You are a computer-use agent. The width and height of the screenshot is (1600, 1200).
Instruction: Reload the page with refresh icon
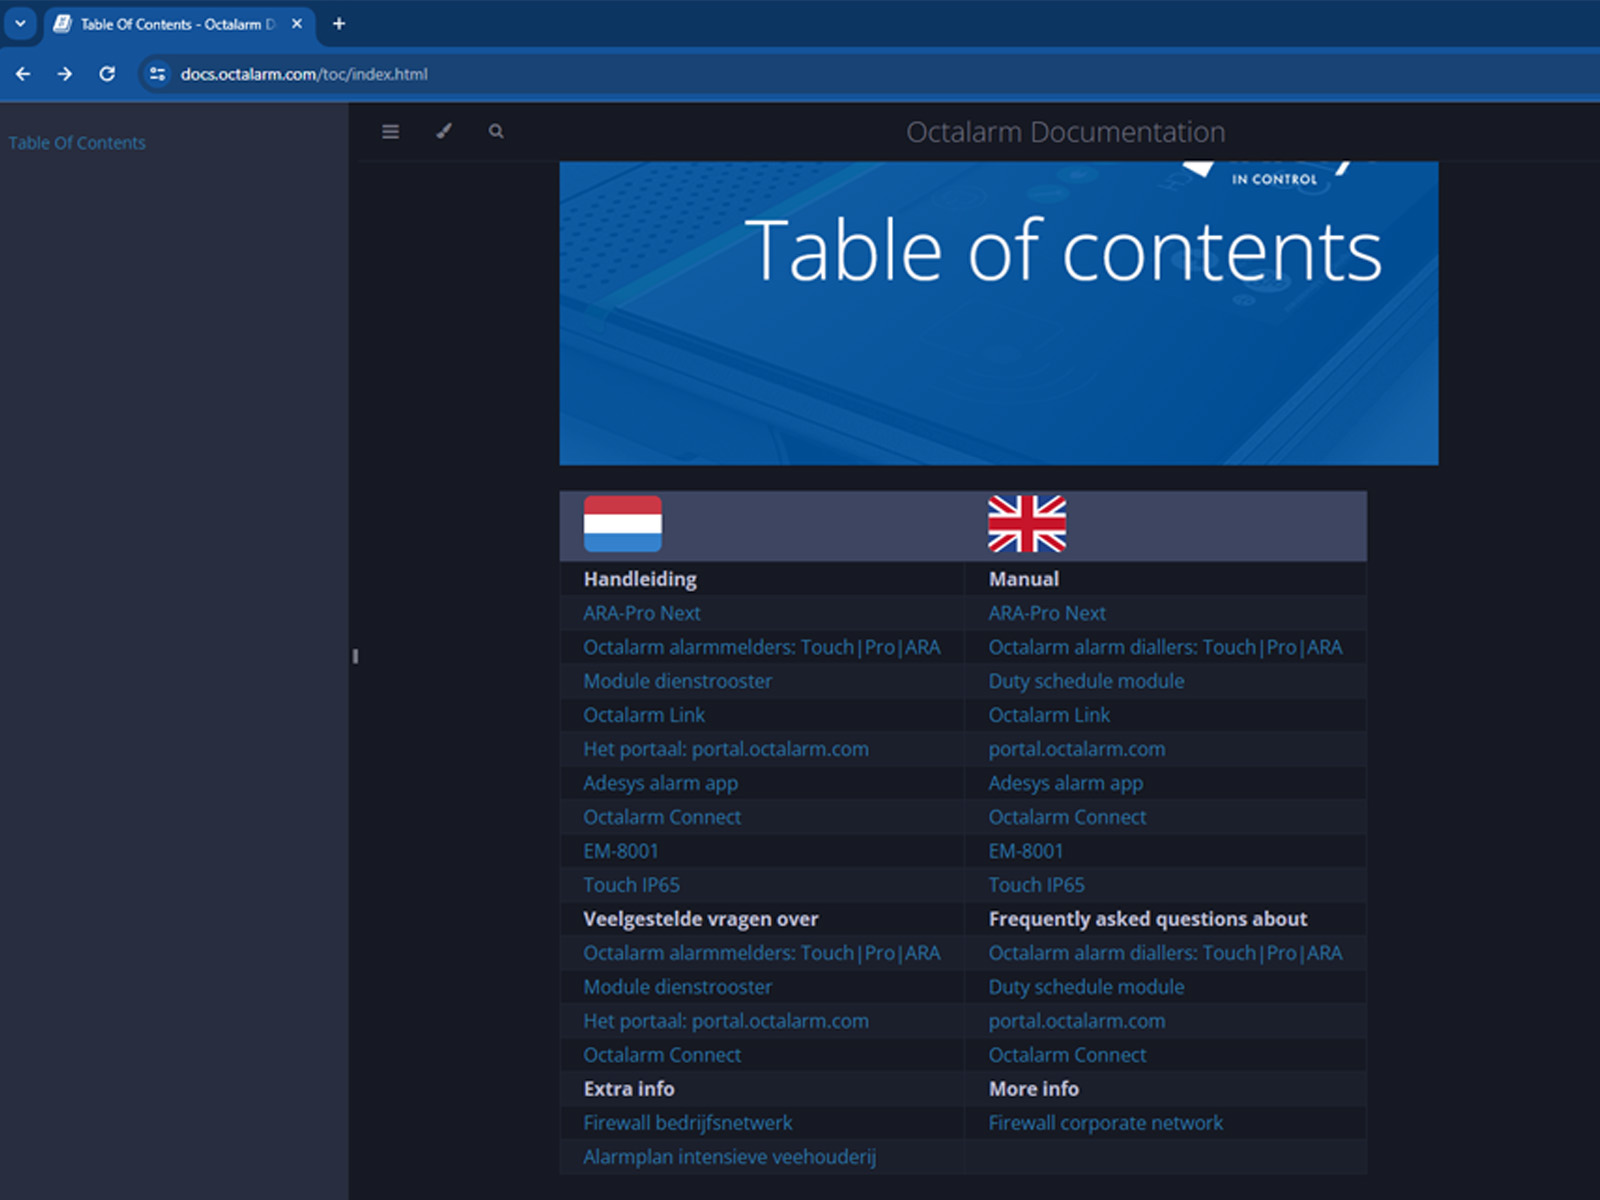point(107,74)
